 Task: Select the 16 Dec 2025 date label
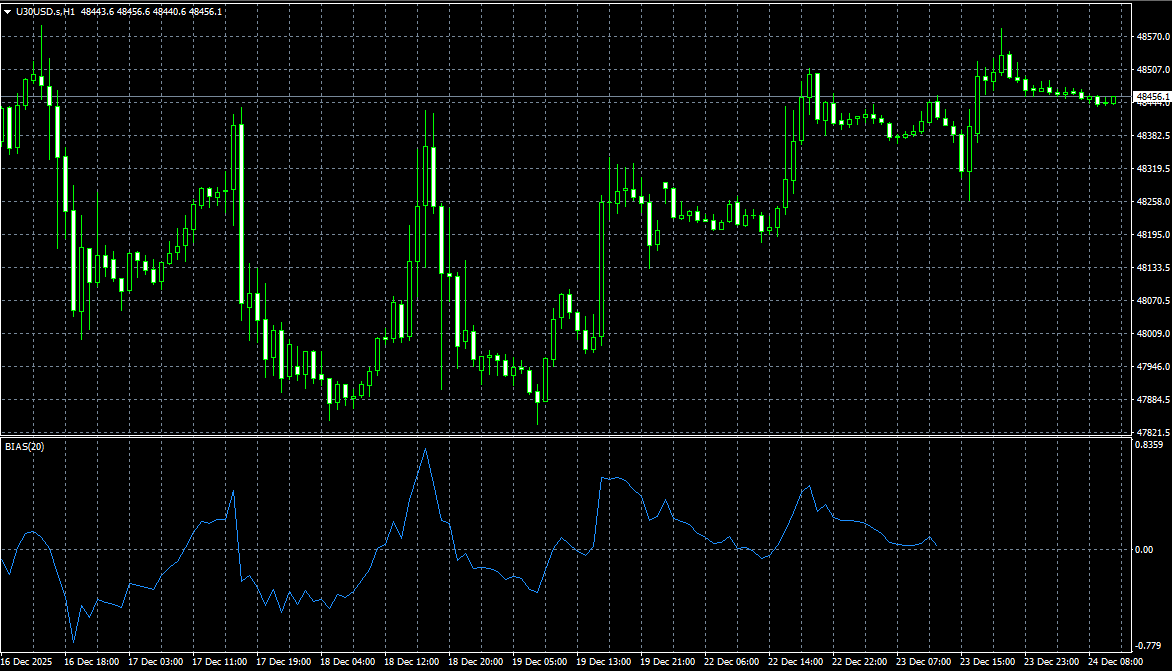[28, 662]
